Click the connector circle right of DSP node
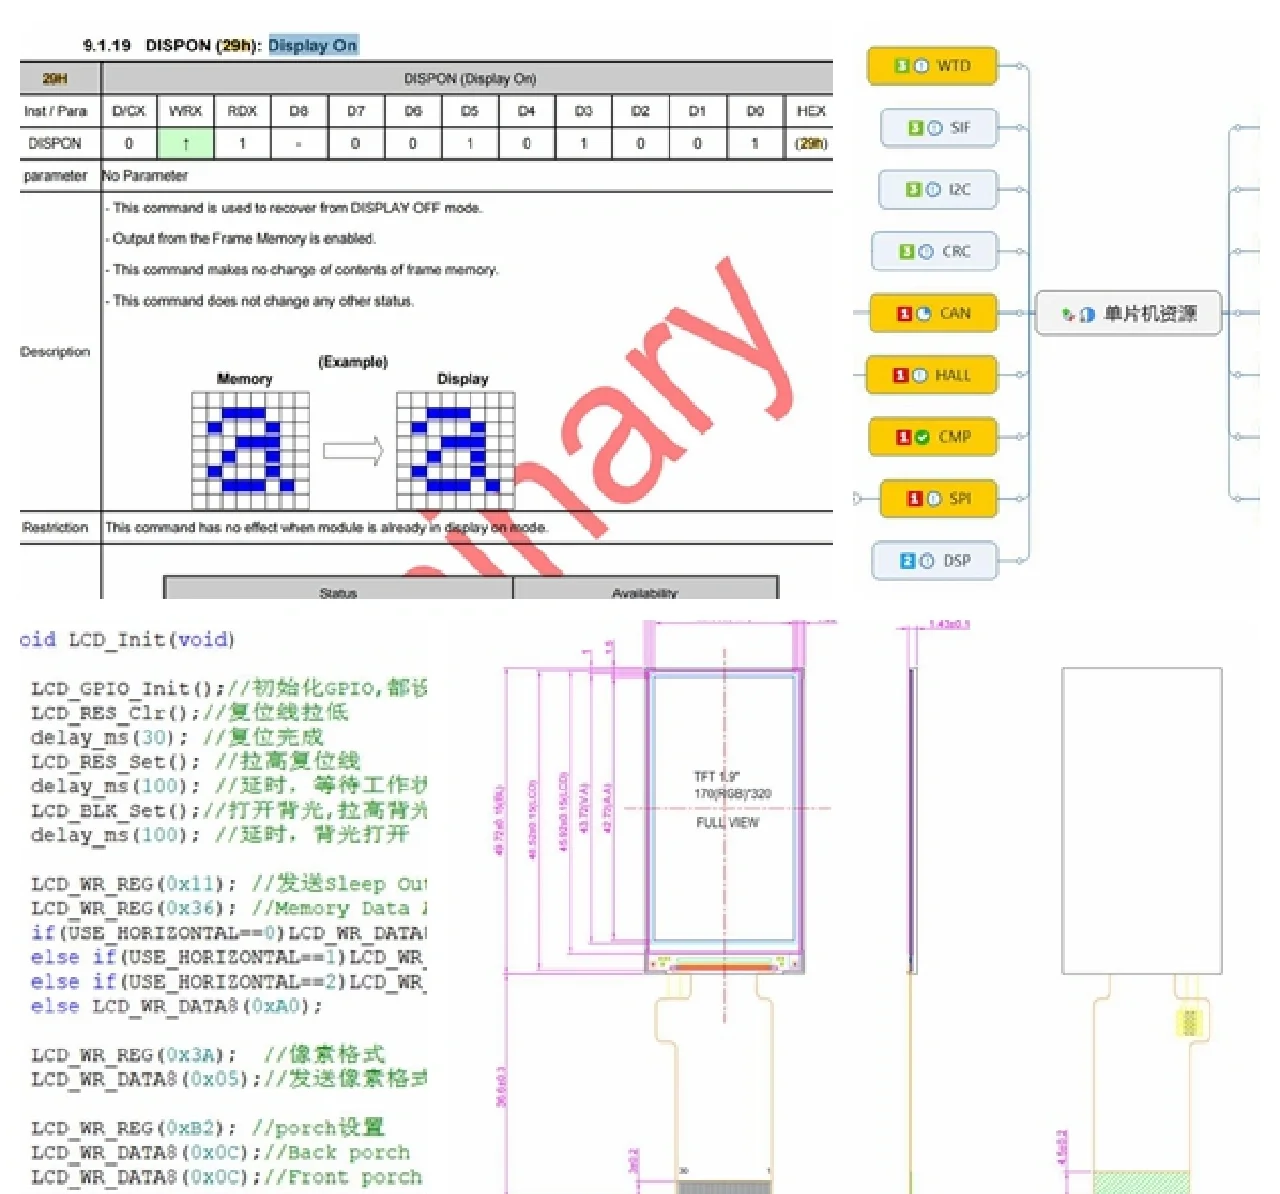The image size is (1280, 1194). coord(1019,561)
